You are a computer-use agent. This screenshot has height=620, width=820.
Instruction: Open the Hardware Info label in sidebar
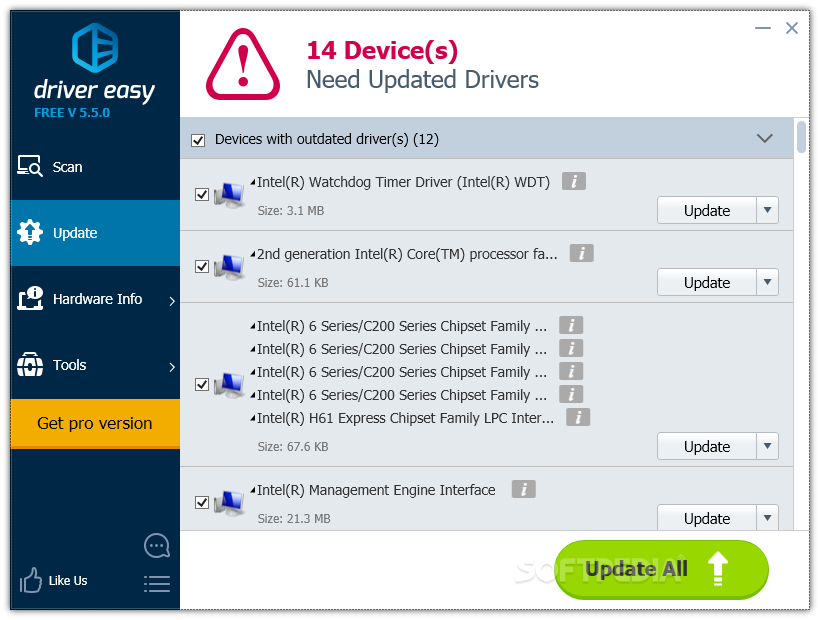point(97,299)
